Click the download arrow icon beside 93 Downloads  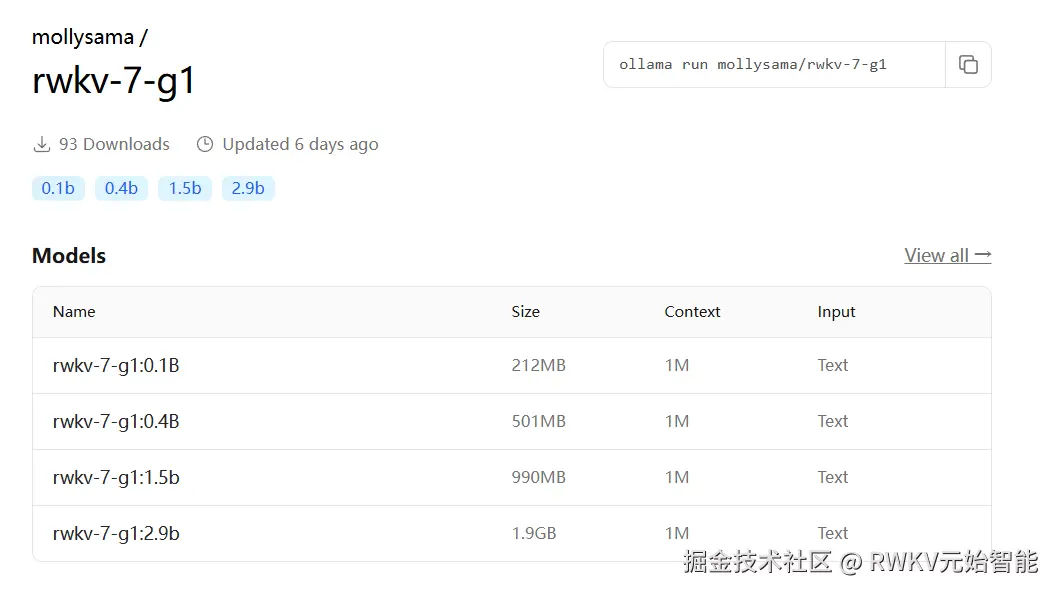[x=42, y=144]
